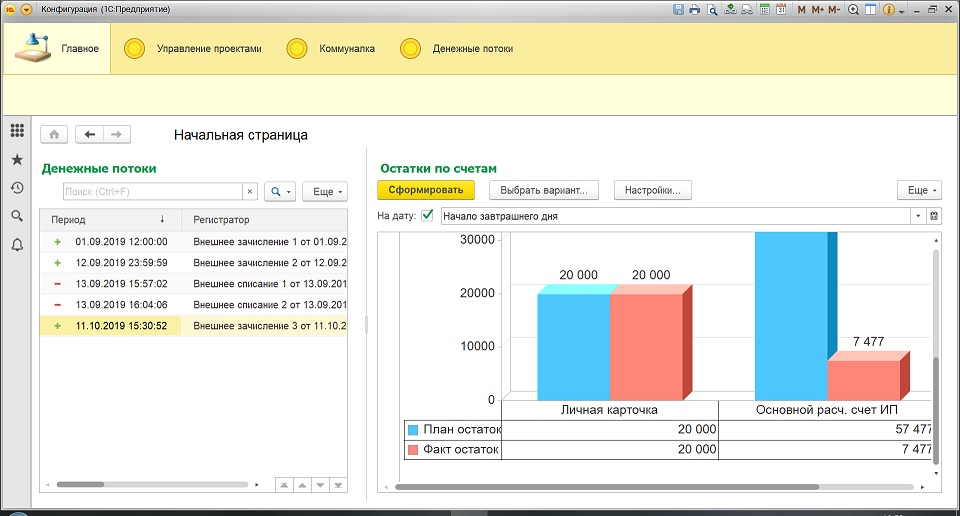Image resolution: width=960 pixels, height=516 pixels.
Task: Go back with left arrow button
Action: pyautogui.click(x=89, y=134)
